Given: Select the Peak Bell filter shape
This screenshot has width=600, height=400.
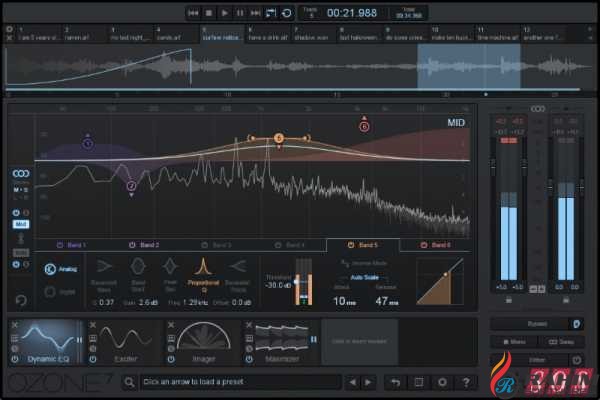Looking at the screenshot, I should [171, 268].
